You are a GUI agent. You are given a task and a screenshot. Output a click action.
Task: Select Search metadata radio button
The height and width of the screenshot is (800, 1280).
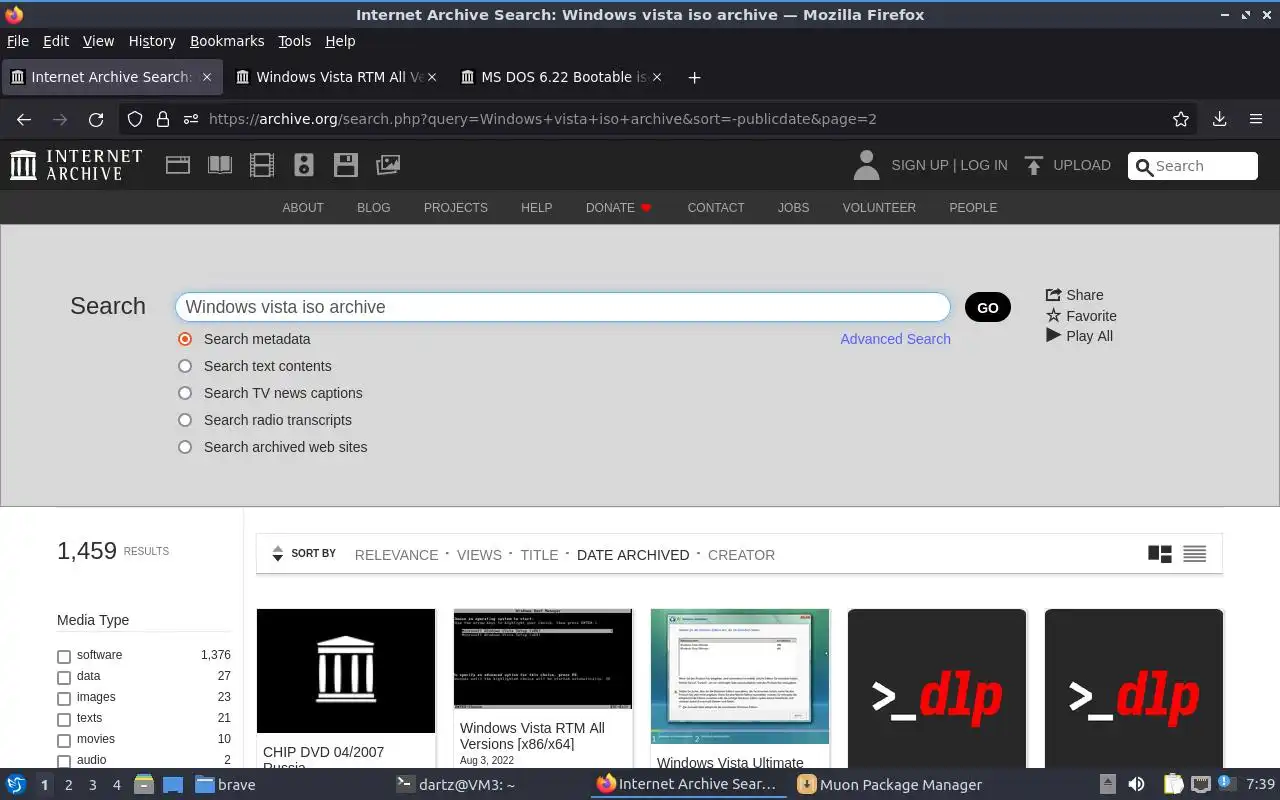[185, 339]
